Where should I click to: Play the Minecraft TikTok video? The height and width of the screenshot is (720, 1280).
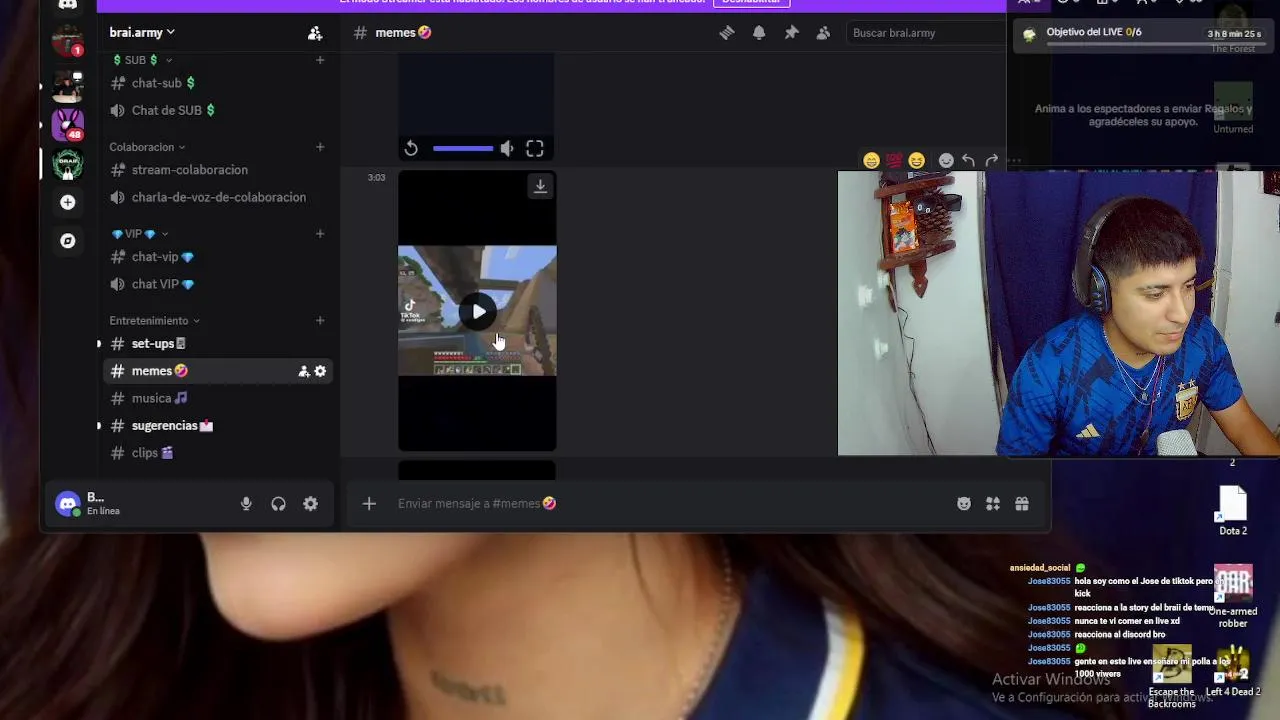pyautogui.click(x=478, y=312)
